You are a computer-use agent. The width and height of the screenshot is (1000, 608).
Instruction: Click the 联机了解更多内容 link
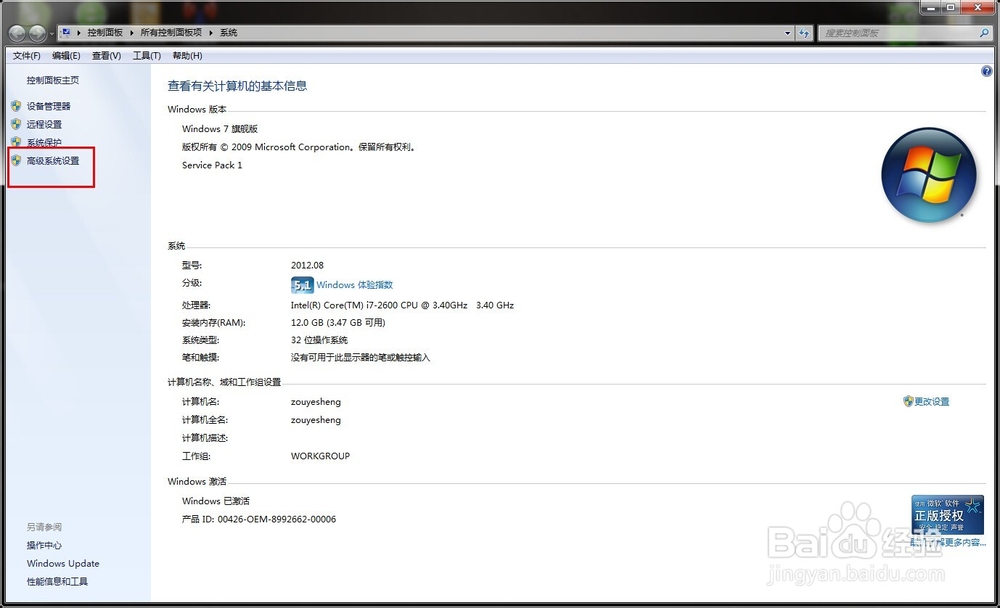pyautogui.click(x=948, y=542)
